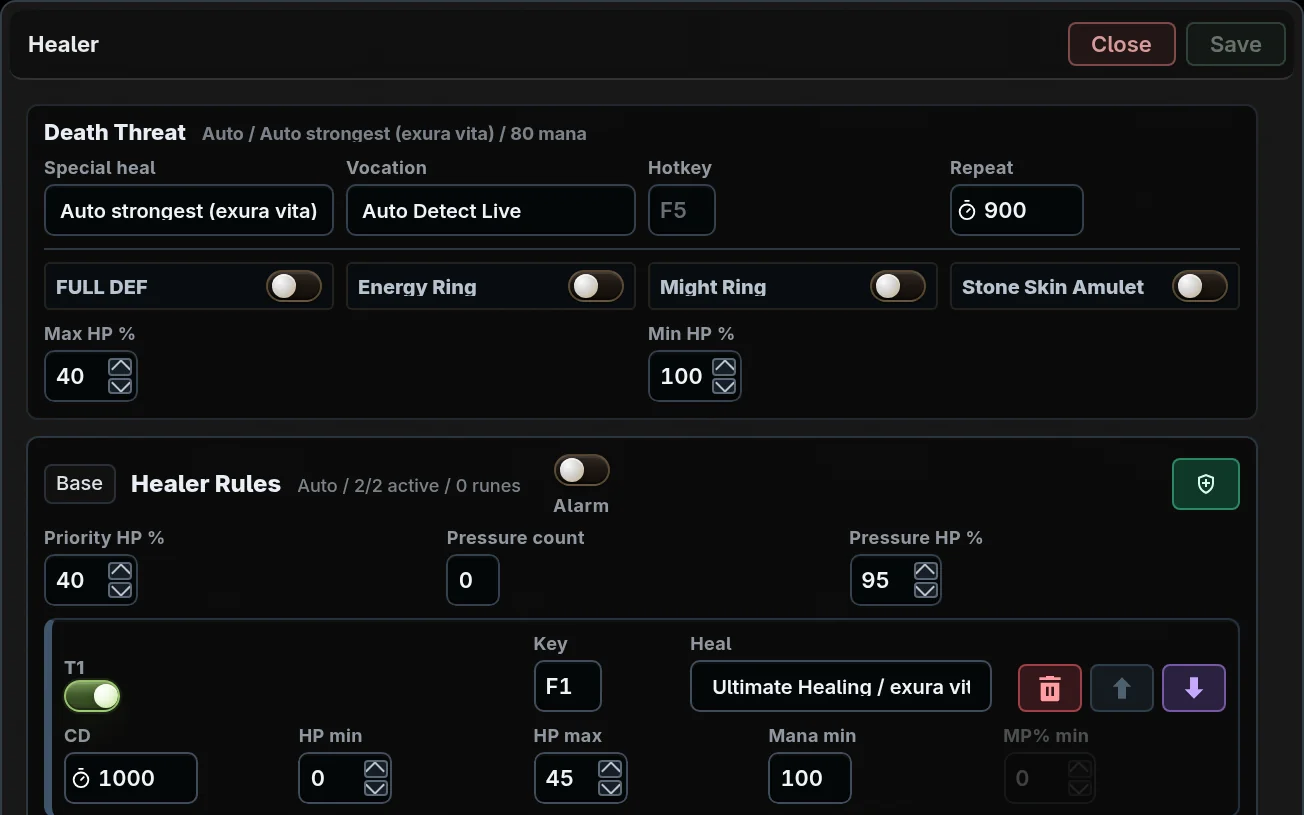Viewport: 1304px width, 815px height.
Task: Toggle the Alarm switch
Action: click(x=582, y=470)
